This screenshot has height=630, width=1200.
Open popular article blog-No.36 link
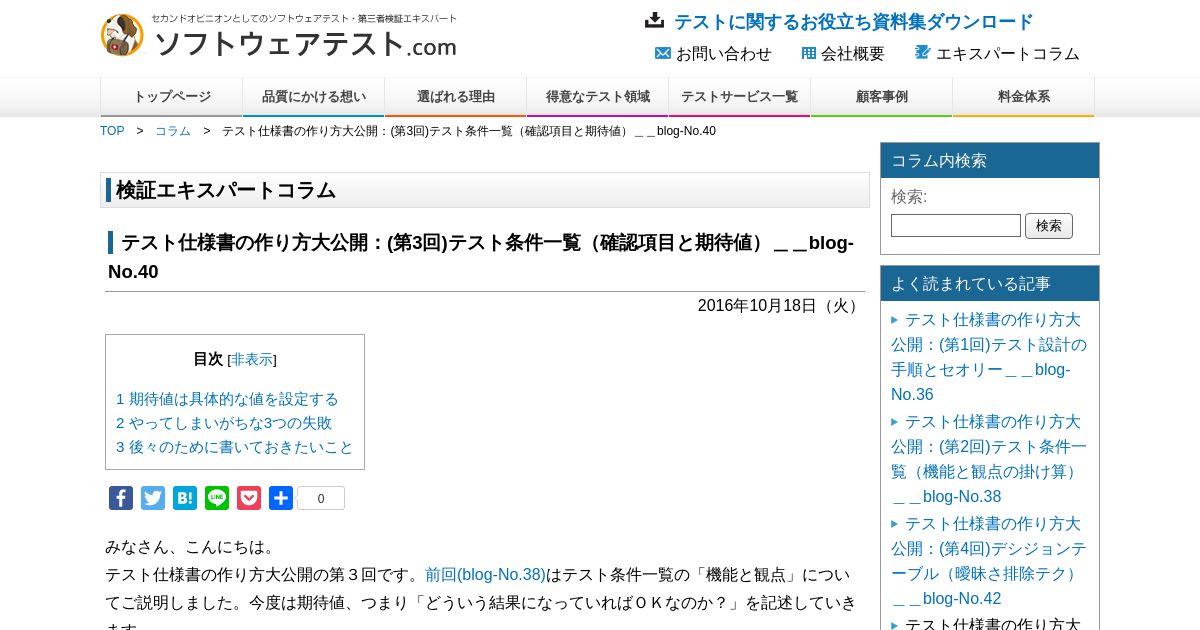point(989,357)
